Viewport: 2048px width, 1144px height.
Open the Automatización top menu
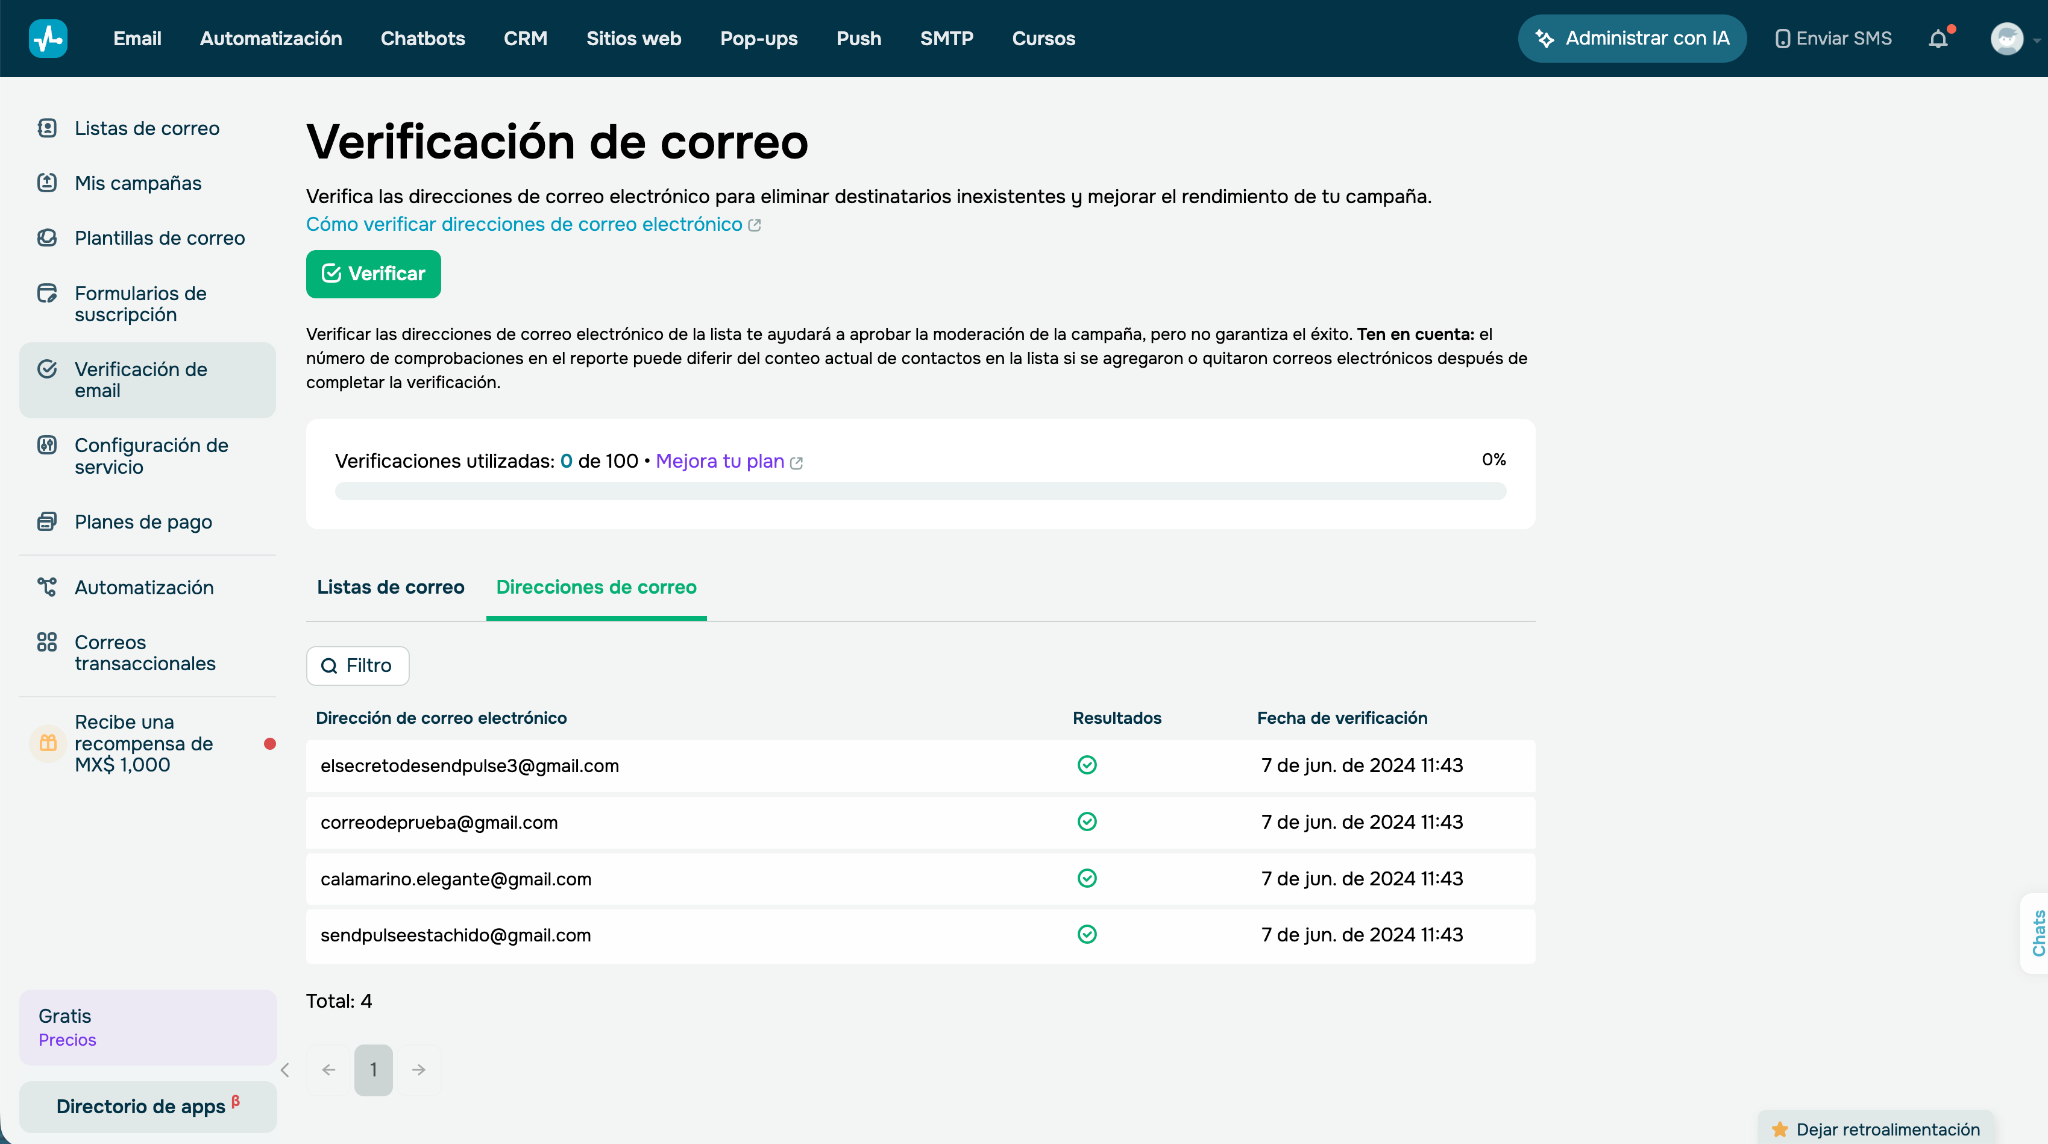[x=271, y=39]
